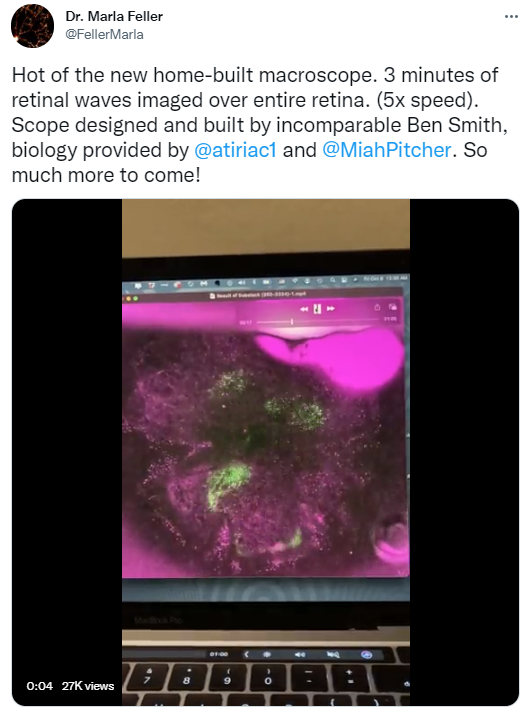Viewport: 528px width, 715px height.
Task: Click the share icon in the player
Action: tap(377, 307)
